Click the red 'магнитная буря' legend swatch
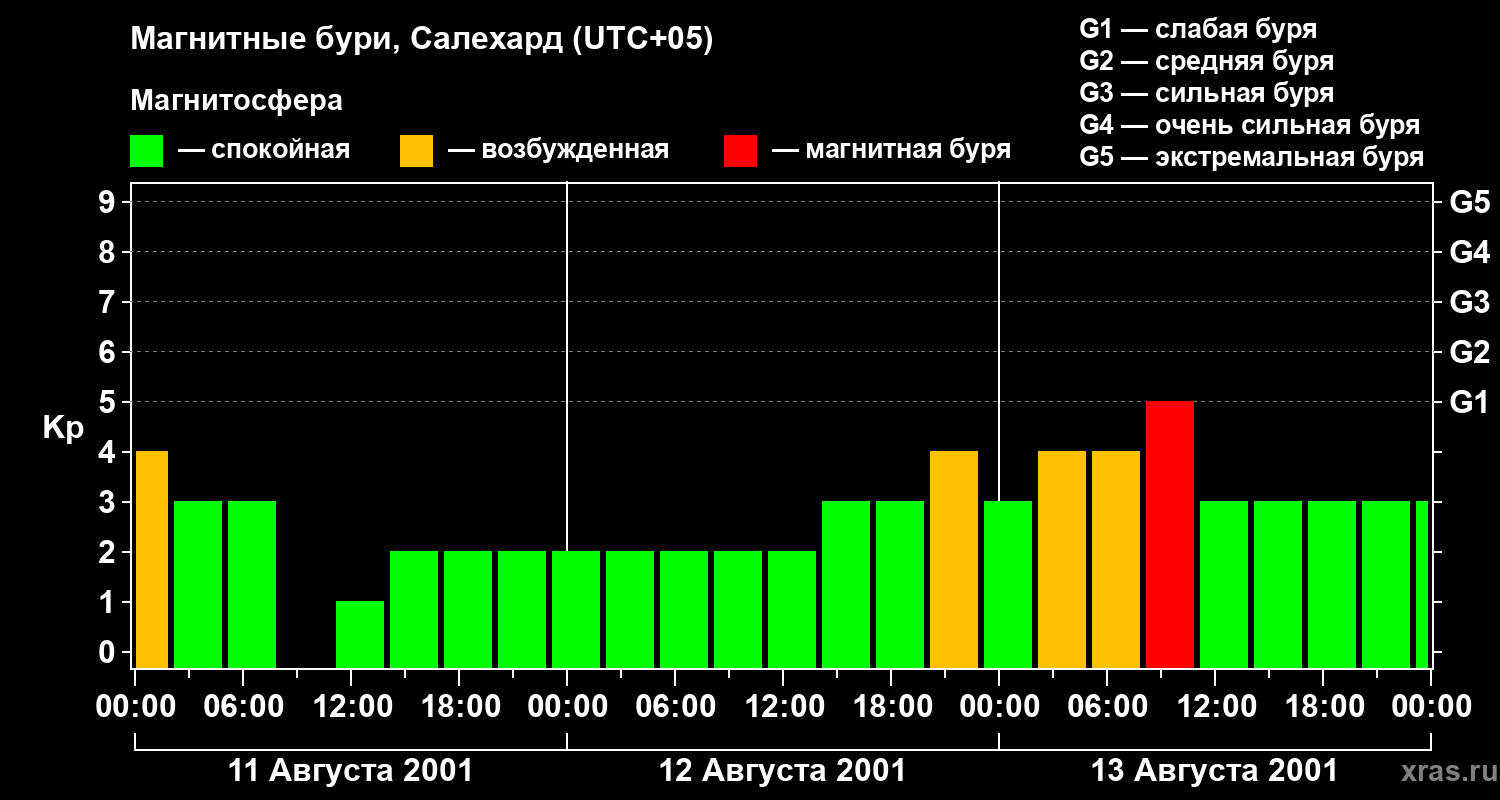 [740, 151]
